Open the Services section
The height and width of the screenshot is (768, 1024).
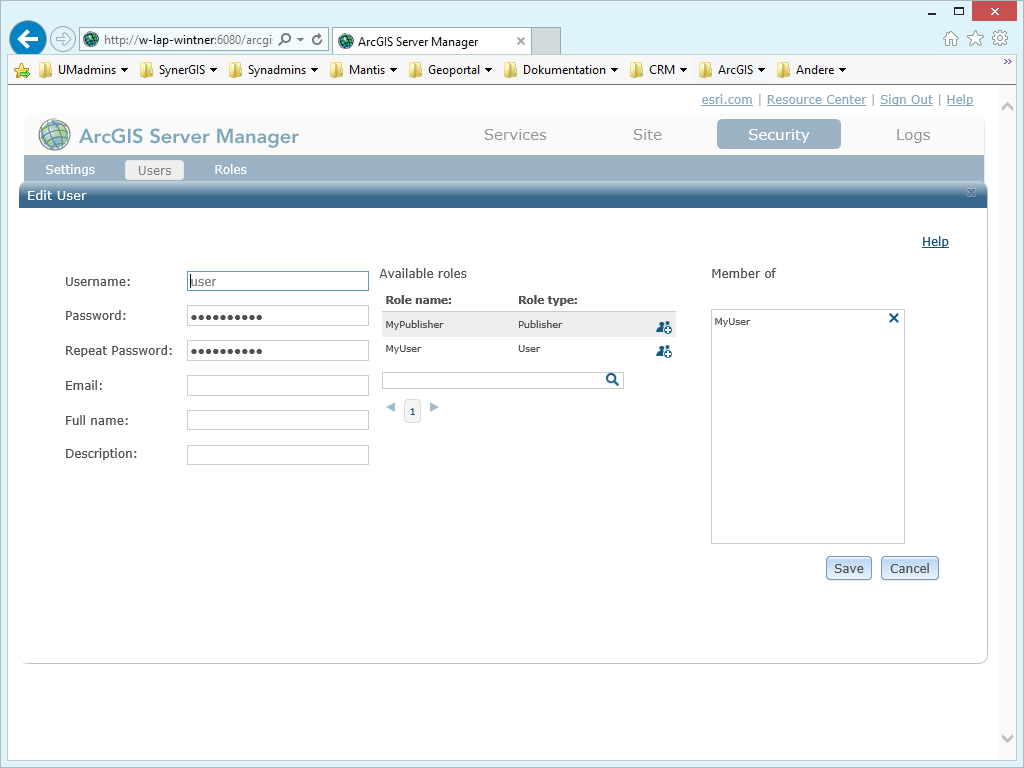[514, 134]
